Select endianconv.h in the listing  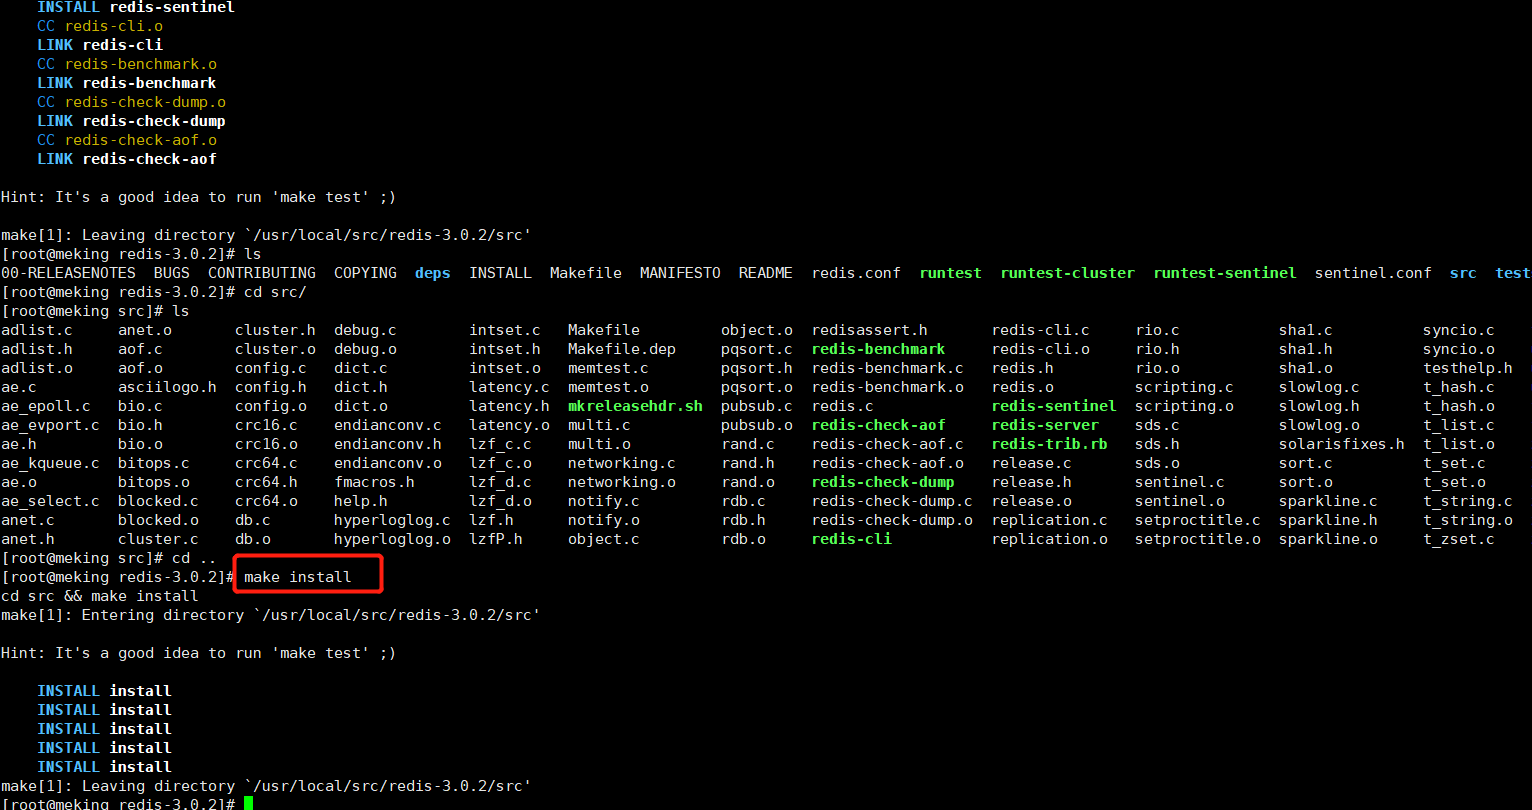388,444
